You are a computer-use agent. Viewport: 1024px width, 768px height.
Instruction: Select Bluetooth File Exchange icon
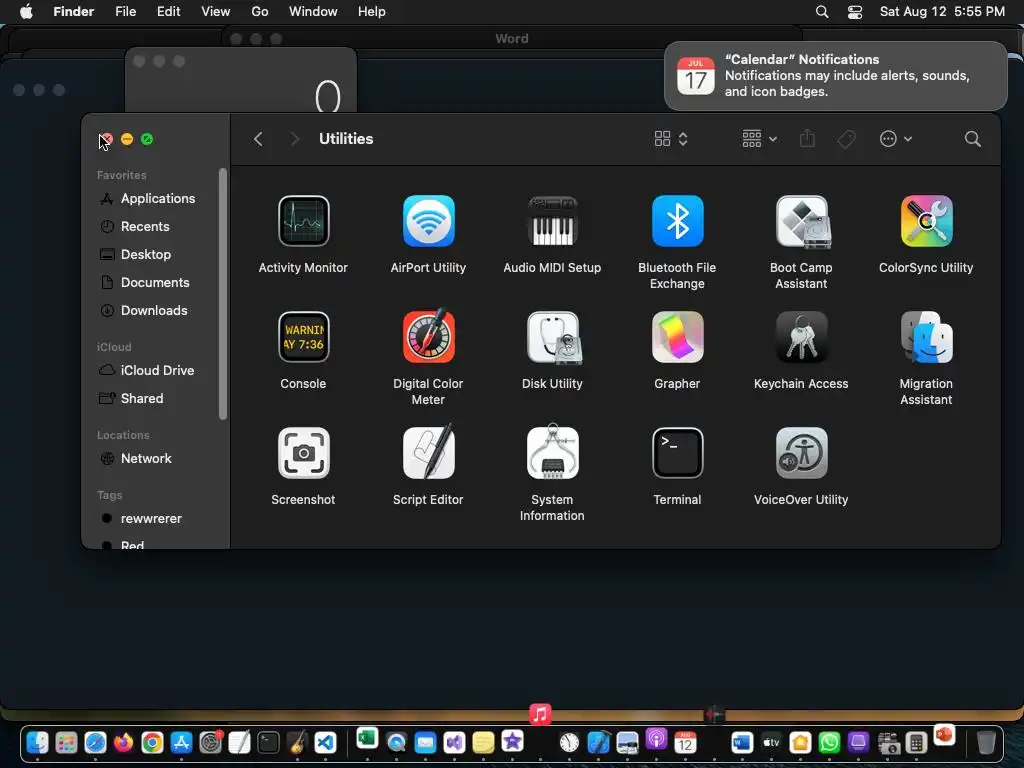tap(677, 221)
